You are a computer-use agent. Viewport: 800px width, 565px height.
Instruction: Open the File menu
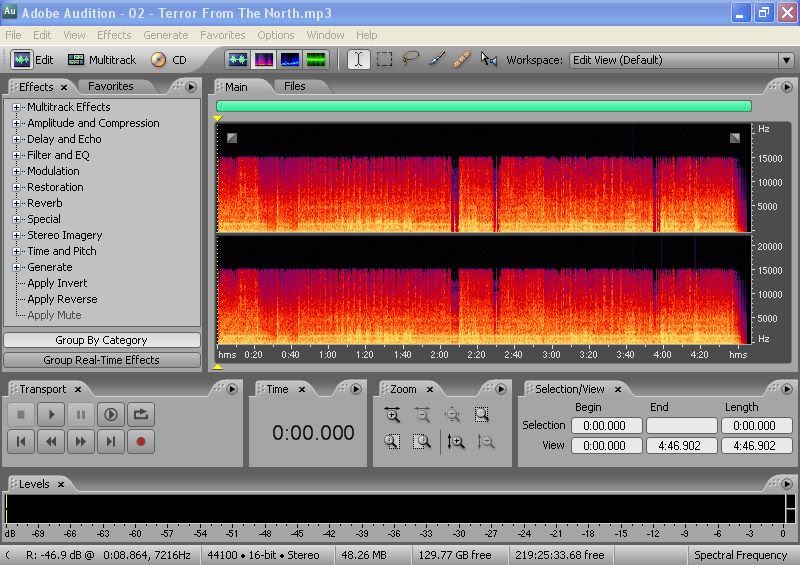[x=13, y=35]
